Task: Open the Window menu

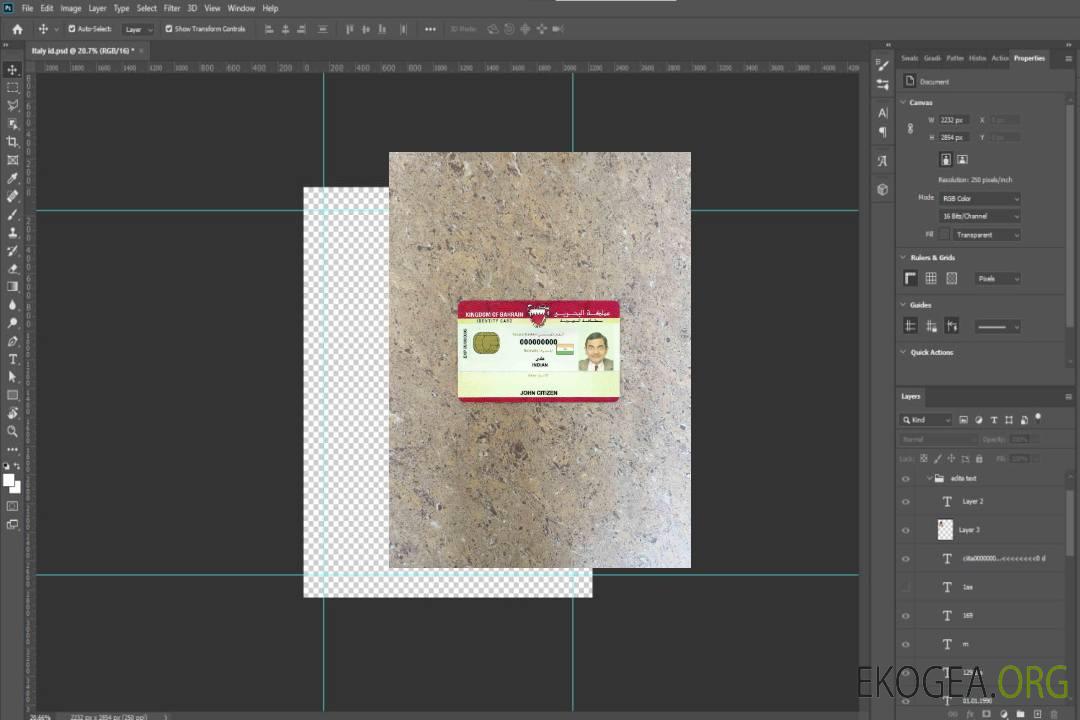Action: pos(241,8)
